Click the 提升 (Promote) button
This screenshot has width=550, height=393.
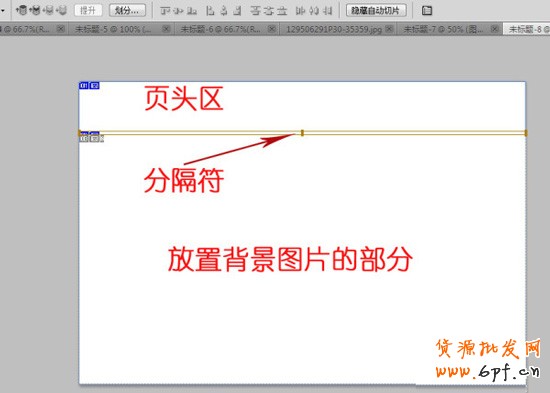[x=88, y=10]
